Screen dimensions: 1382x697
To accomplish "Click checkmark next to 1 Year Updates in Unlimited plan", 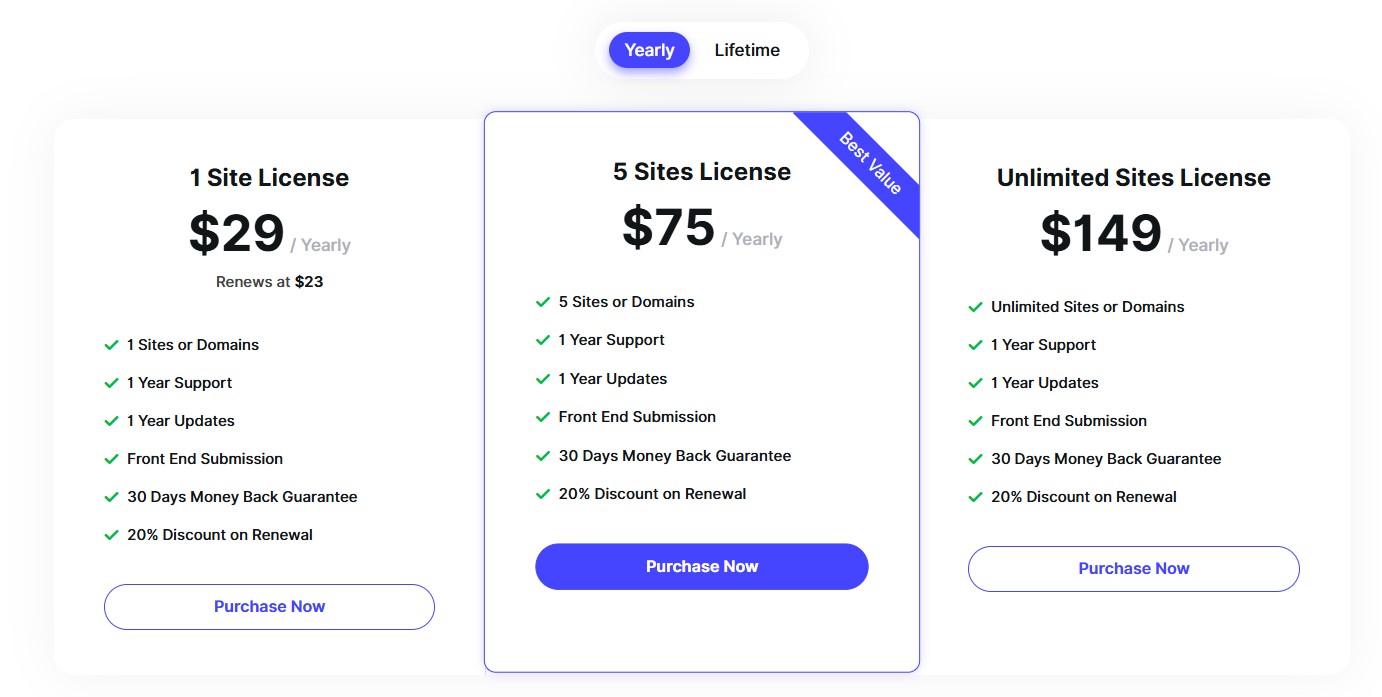I will [x=976, y=383].
